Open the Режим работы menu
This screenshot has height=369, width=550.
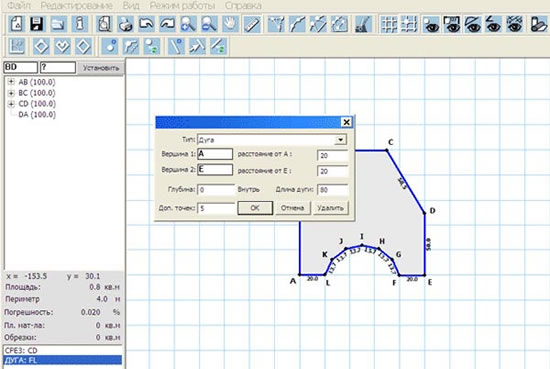point(182,6)
